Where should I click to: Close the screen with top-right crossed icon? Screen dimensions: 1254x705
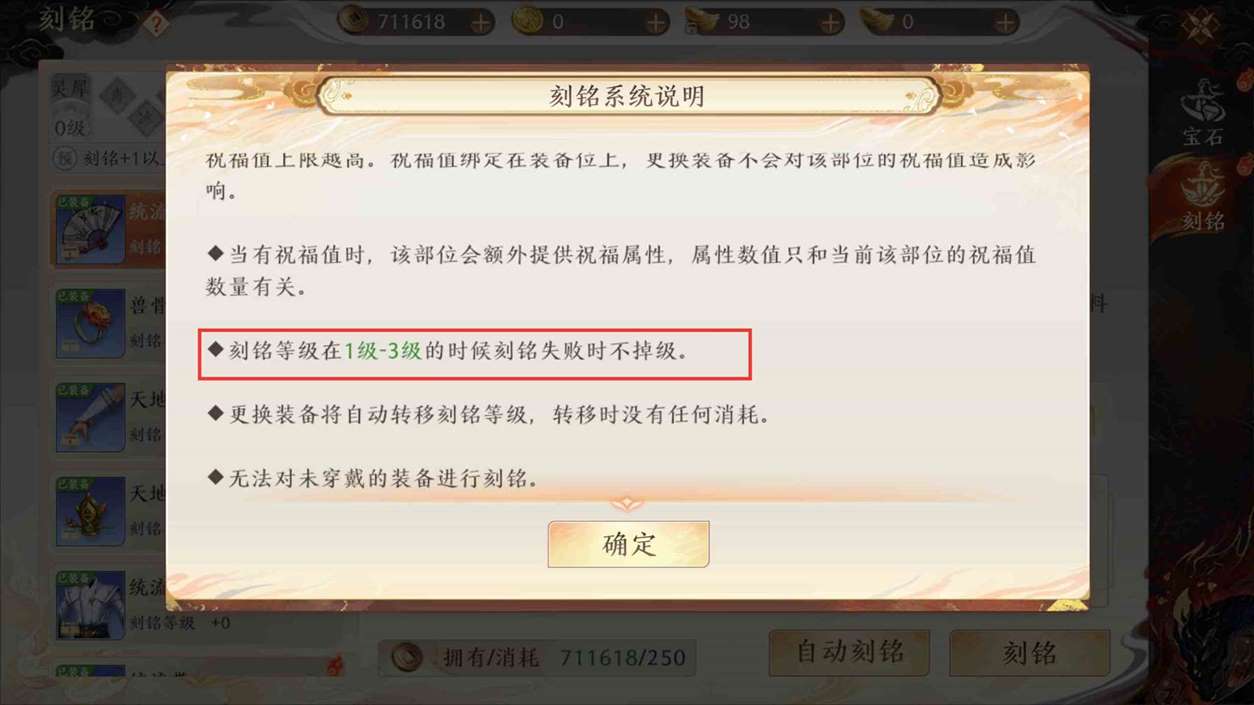pos(1202,26)
